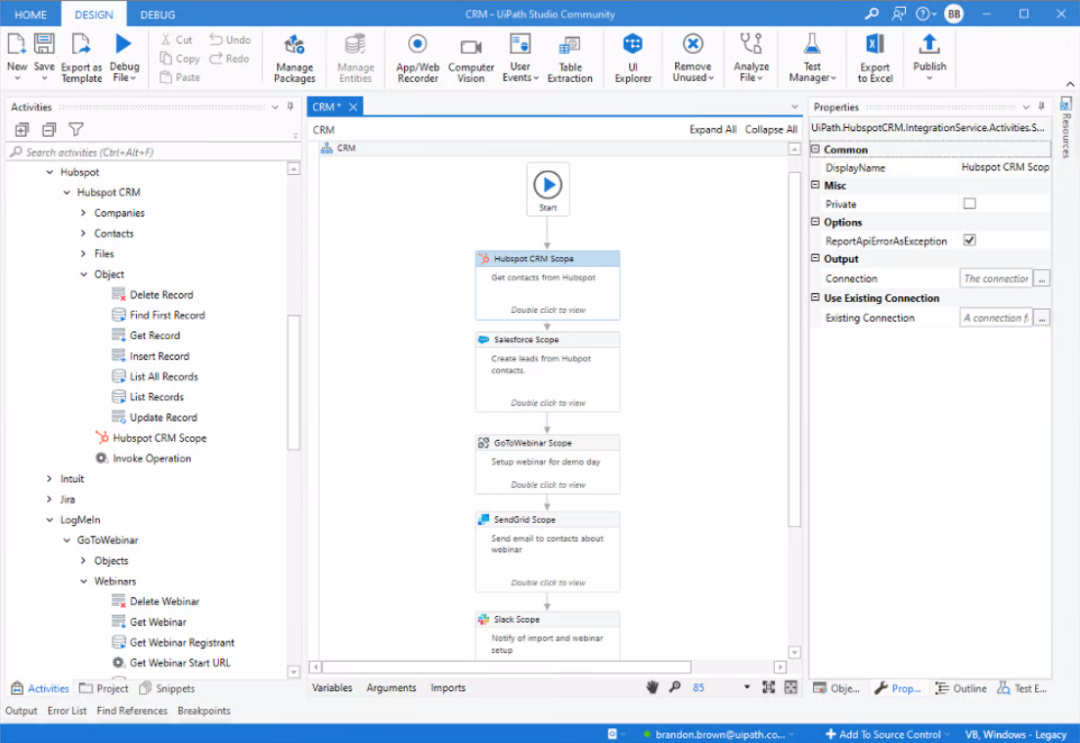
Task: Expand the Contacts tree node
Action: pos(83,233)
